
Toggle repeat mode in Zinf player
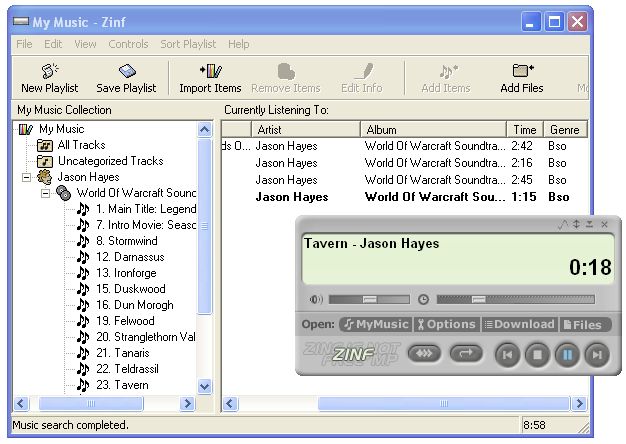pos(466,354)
